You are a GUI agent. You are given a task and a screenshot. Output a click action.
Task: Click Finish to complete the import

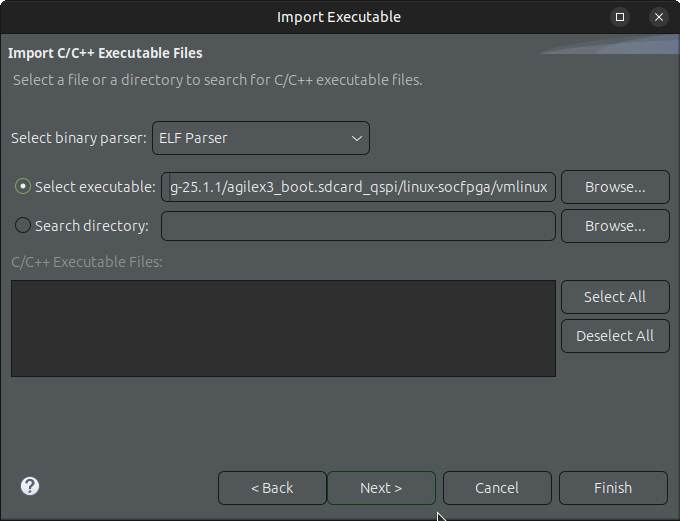coord(613,488)
